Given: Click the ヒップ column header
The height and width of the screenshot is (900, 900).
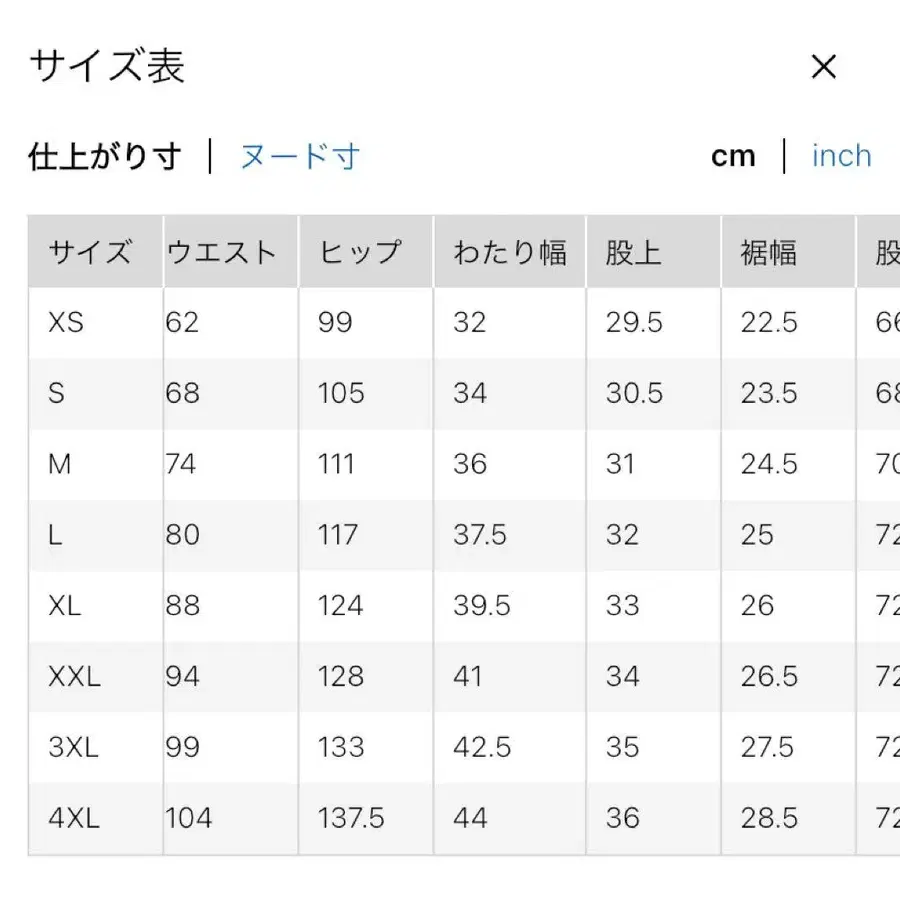Looking at the screenshot, I should pyautogui.click(x=362, y=252).
